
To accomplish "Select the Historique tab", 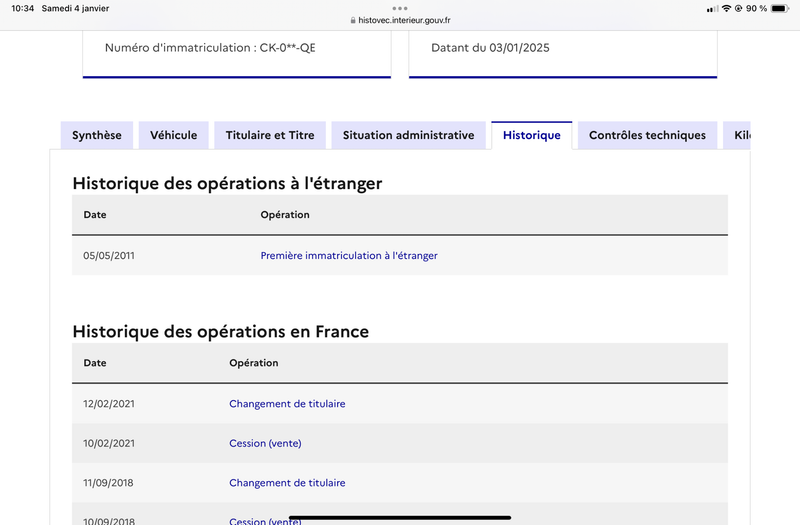I will click(x=532, y=135).
